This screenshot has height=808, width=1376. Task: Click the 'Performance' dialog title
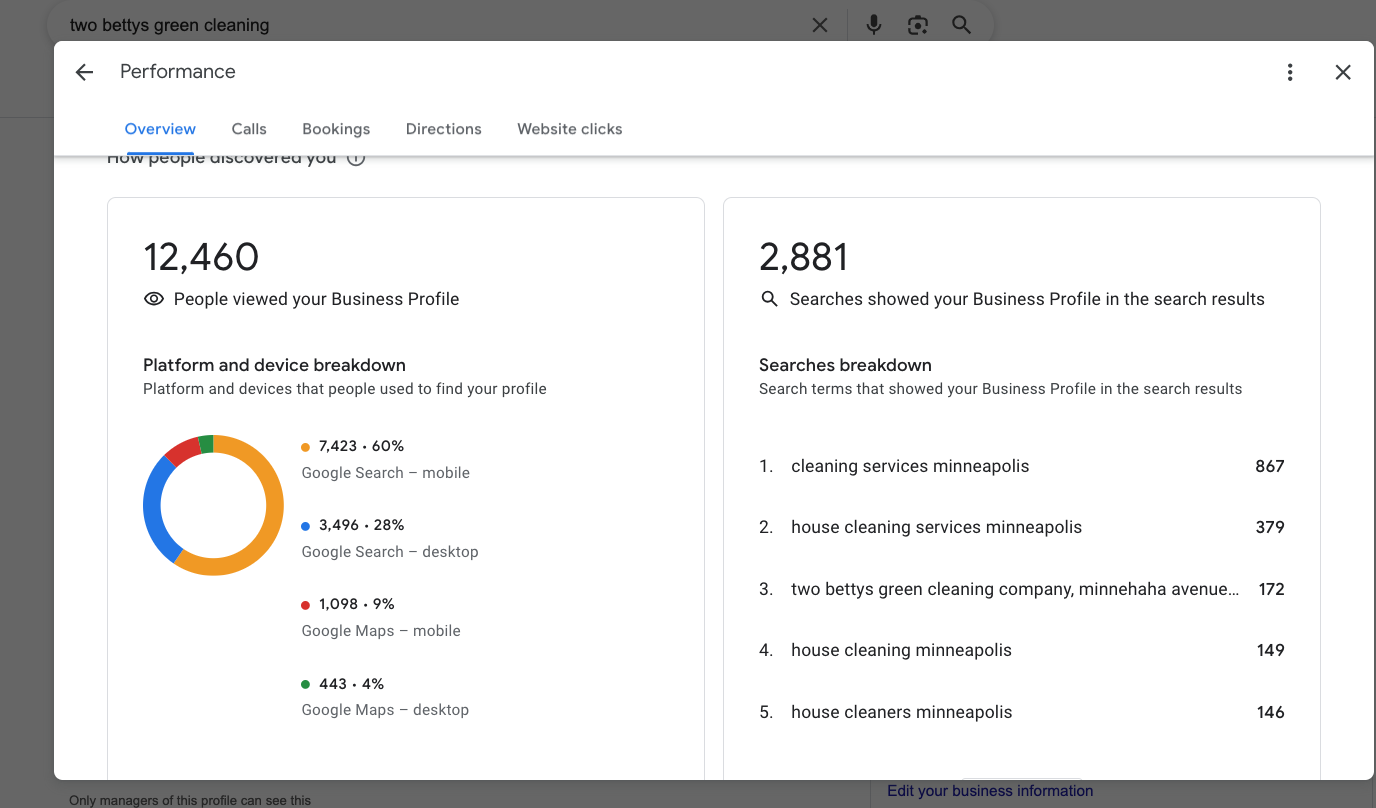click(178, 72)
